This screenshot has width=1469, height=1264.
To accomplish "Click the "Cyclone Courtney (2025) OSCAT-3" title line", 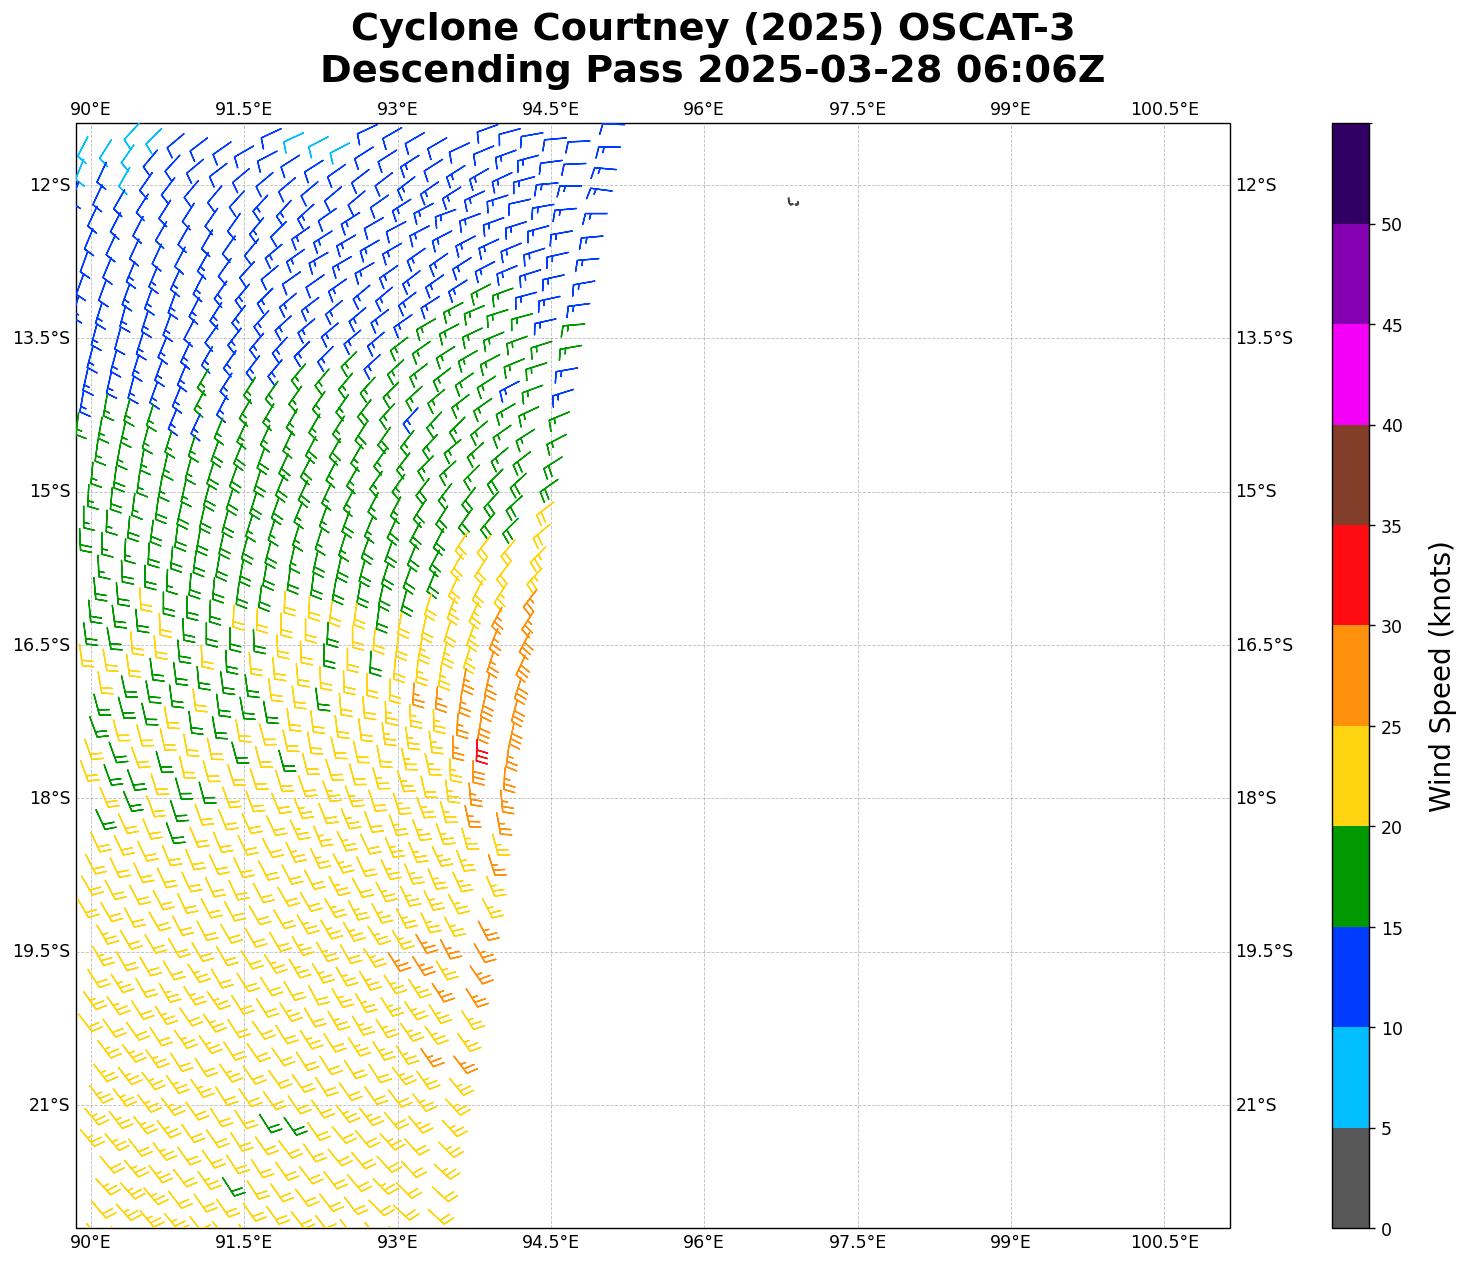I will tap(712, 28).
